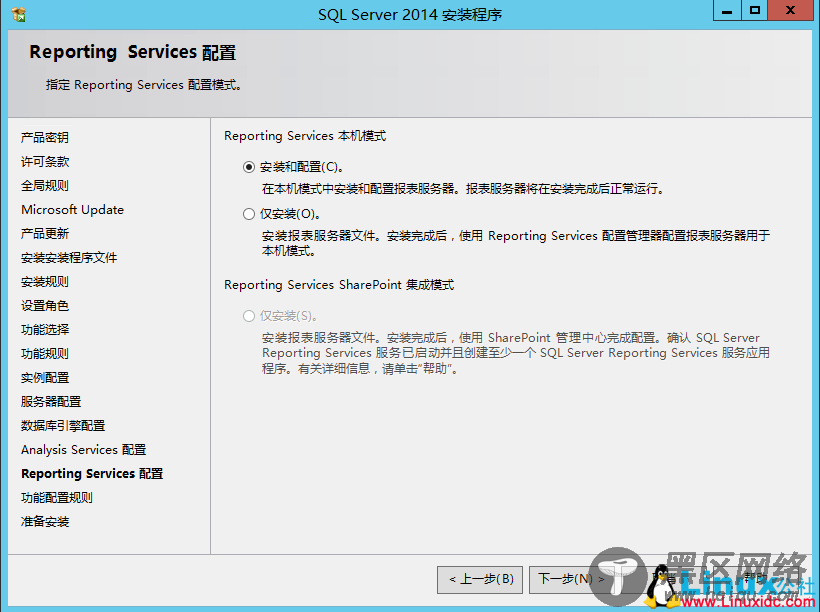Select 安装安装程序文件 in the step list
This screenshot has height=612, width=820.
click(x=69, y=258)
